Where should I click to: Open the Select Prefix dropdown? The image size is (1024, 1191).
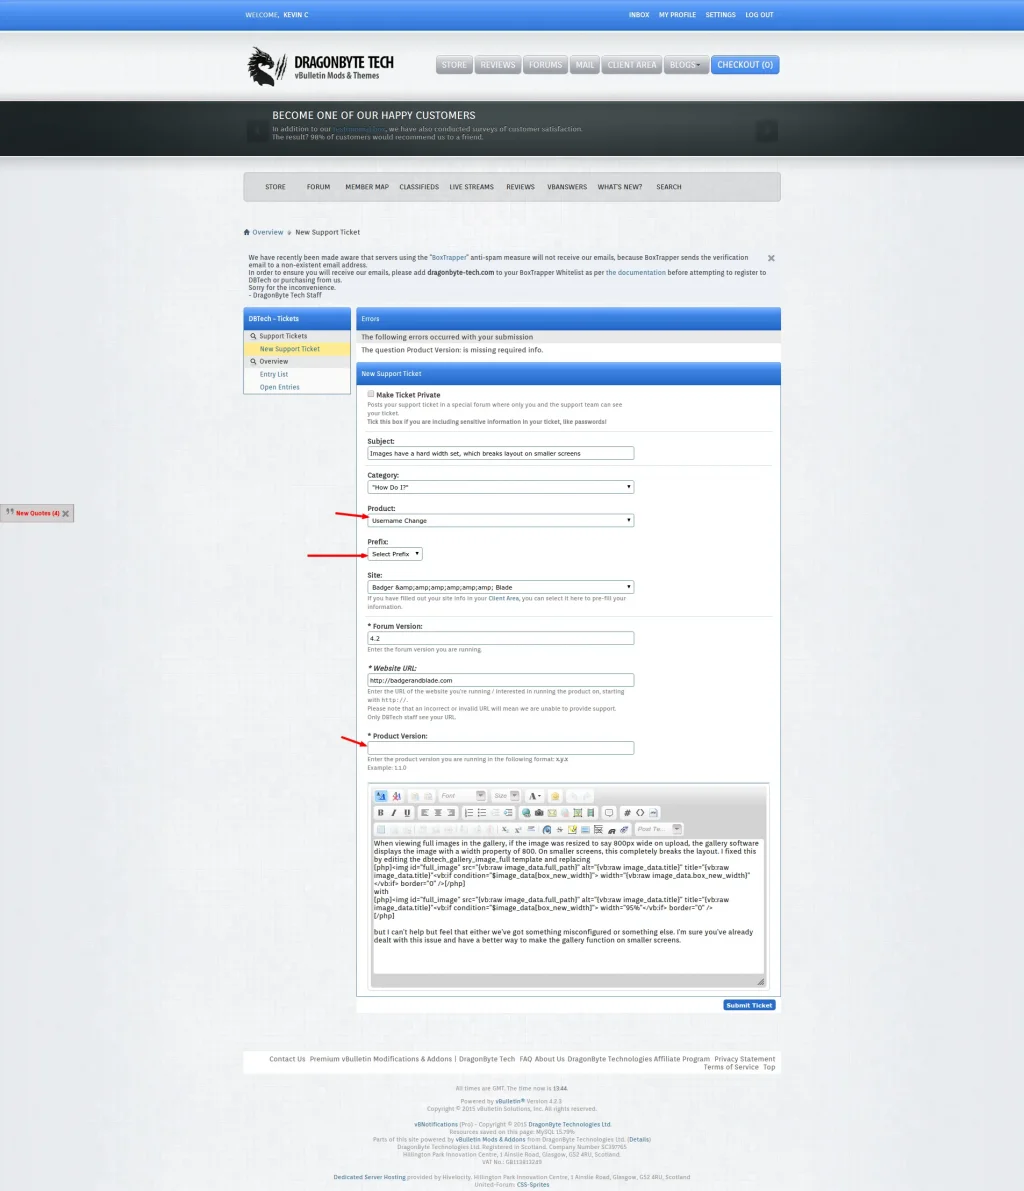coord(395,554)
